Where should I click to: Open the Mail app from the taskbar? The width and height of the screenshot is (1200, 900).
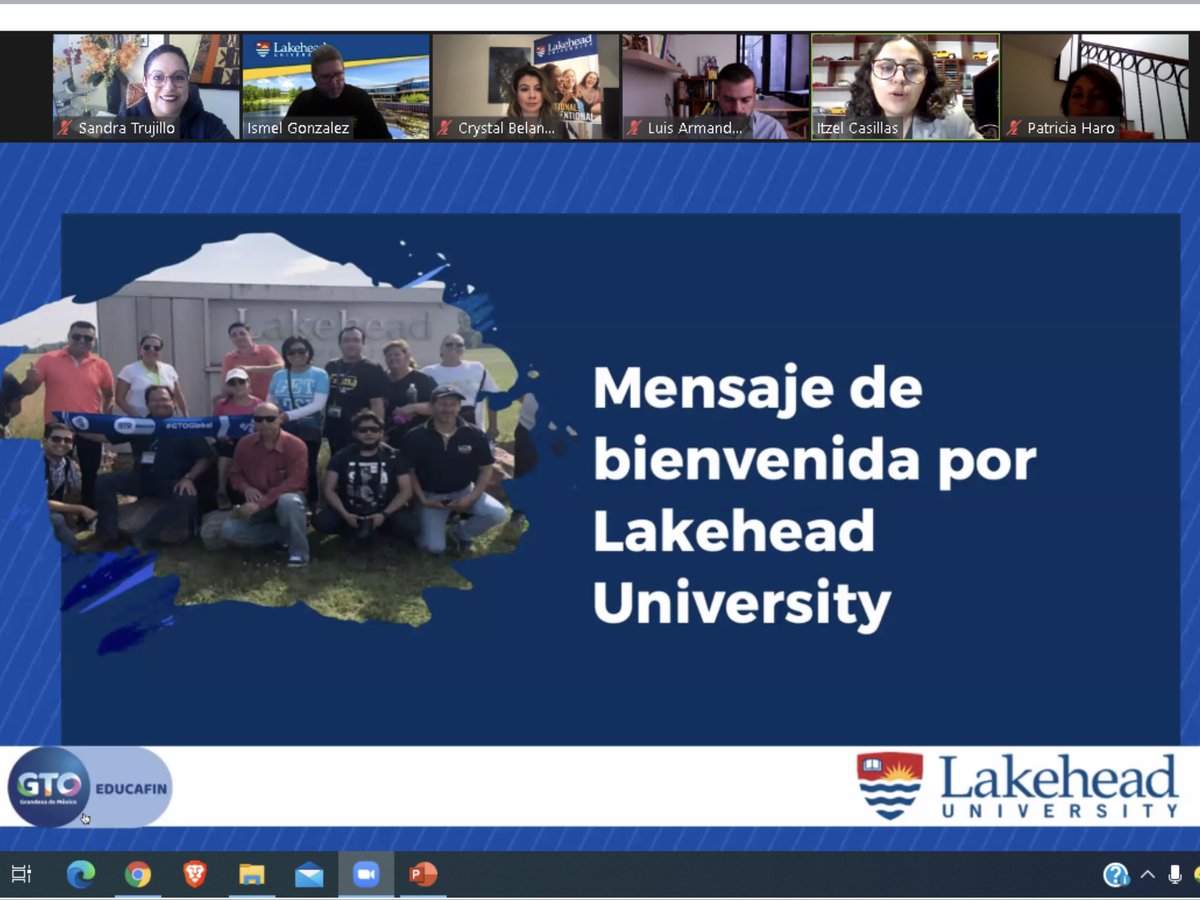coord(309,876)
